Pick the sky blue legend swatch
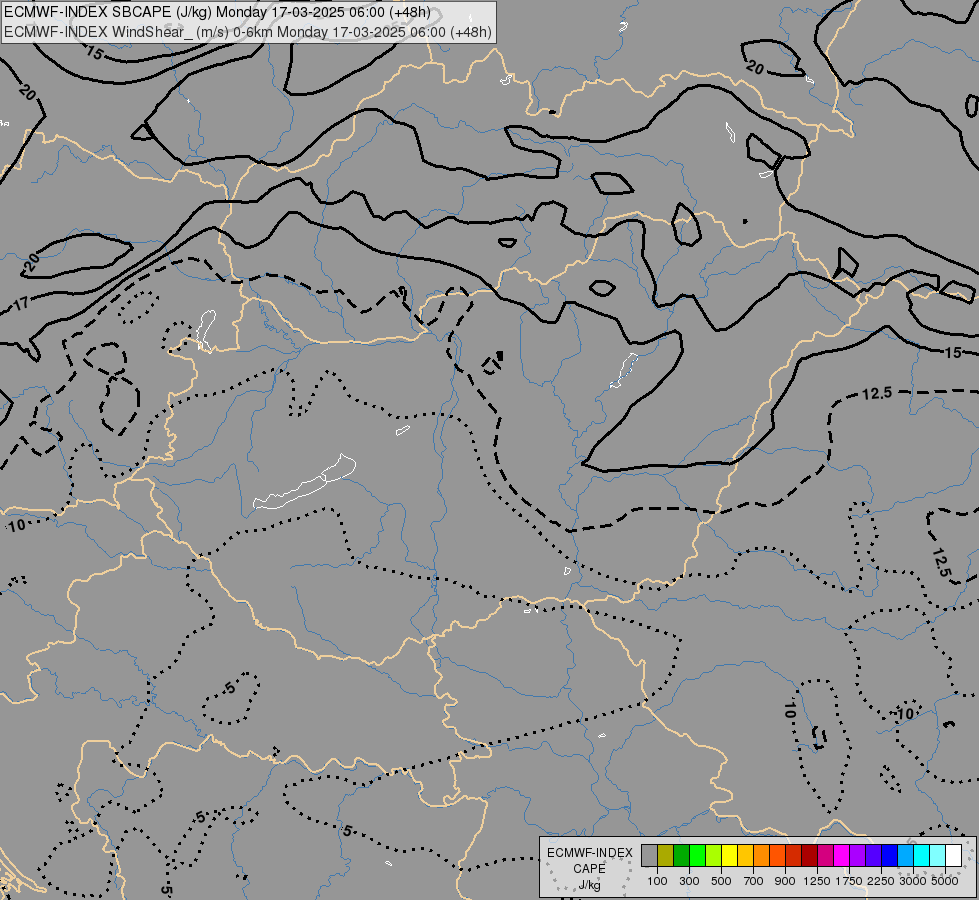Viewport: 979px width, 900px height. (x=905, y=856)
